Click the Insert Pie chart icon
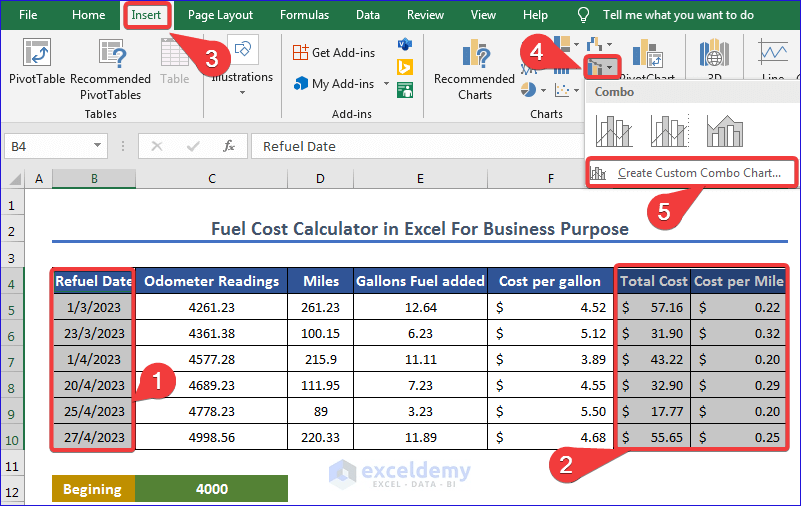 coord(528,90)
